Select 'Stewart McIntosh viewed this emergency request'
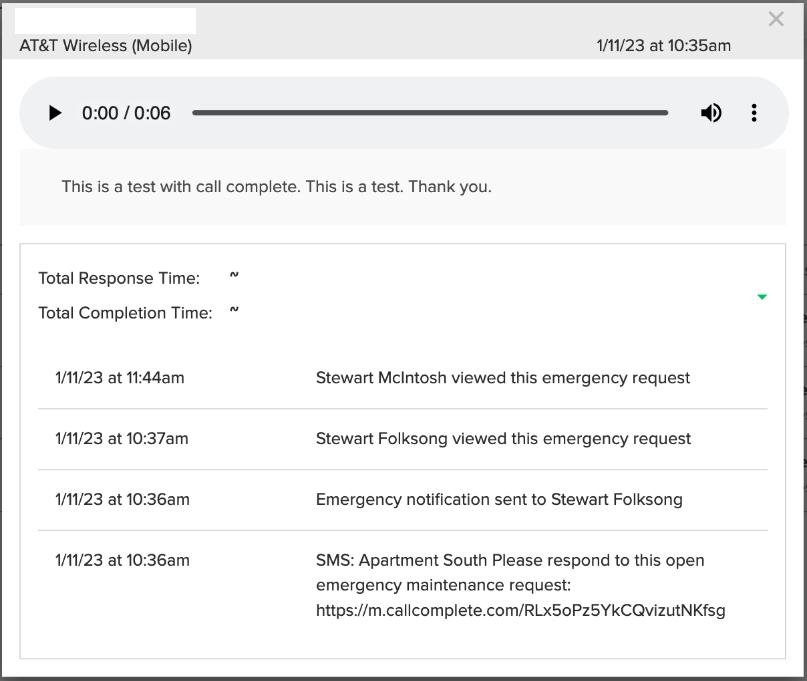 [502, 378]
